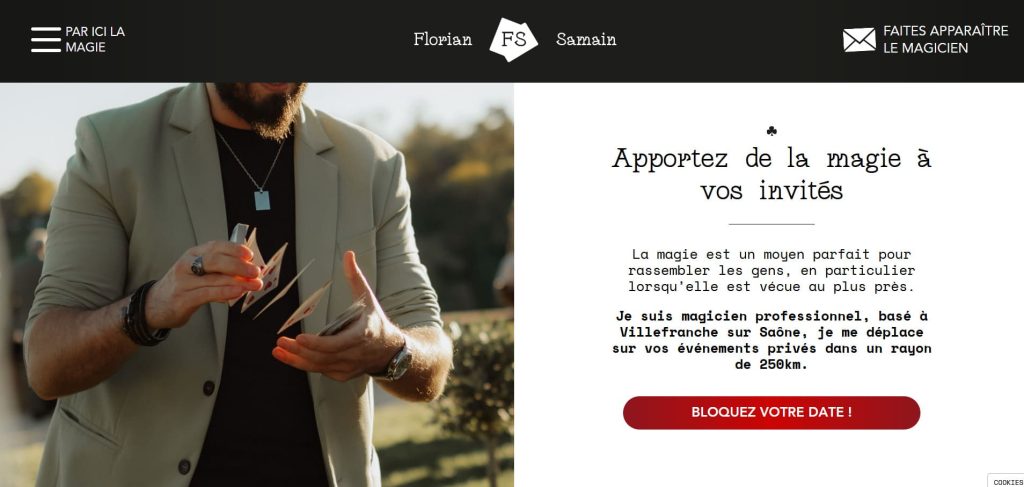The width and height of the screenshot is (1024, 487).
Task: Click the magician hero photo
Action: 257,285
